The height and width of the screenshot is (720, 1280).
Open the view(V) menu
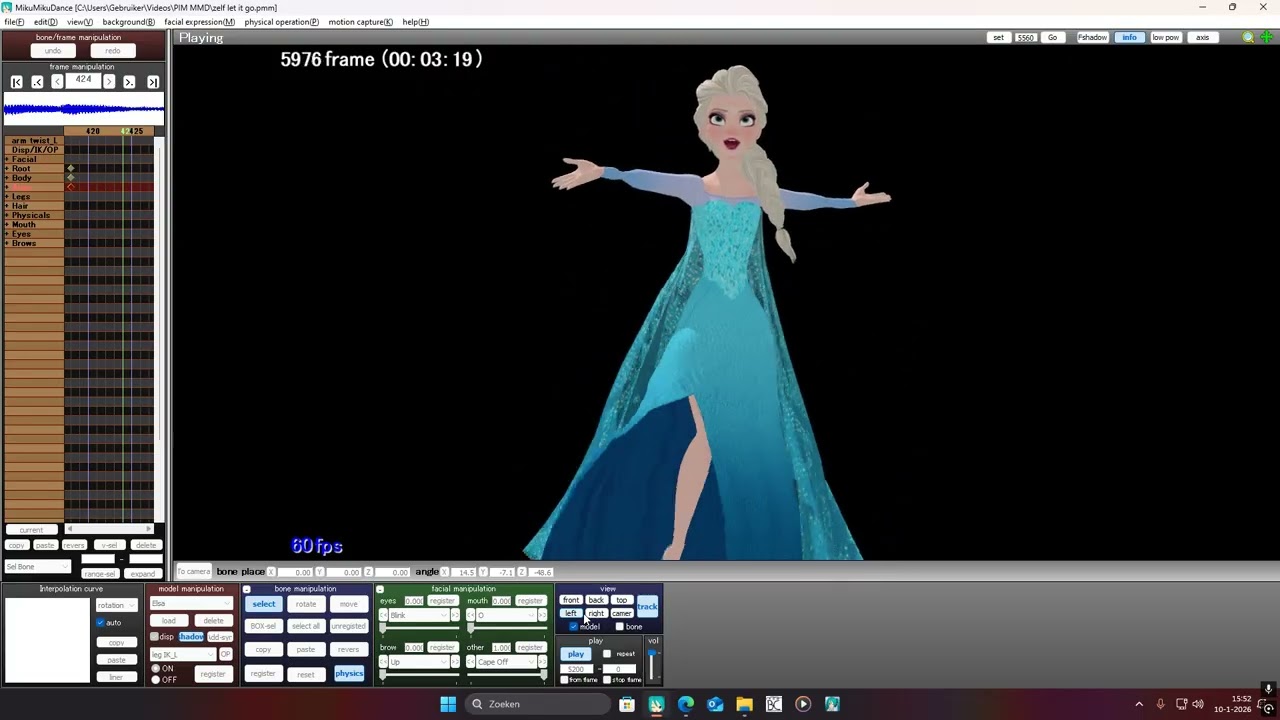80,22
